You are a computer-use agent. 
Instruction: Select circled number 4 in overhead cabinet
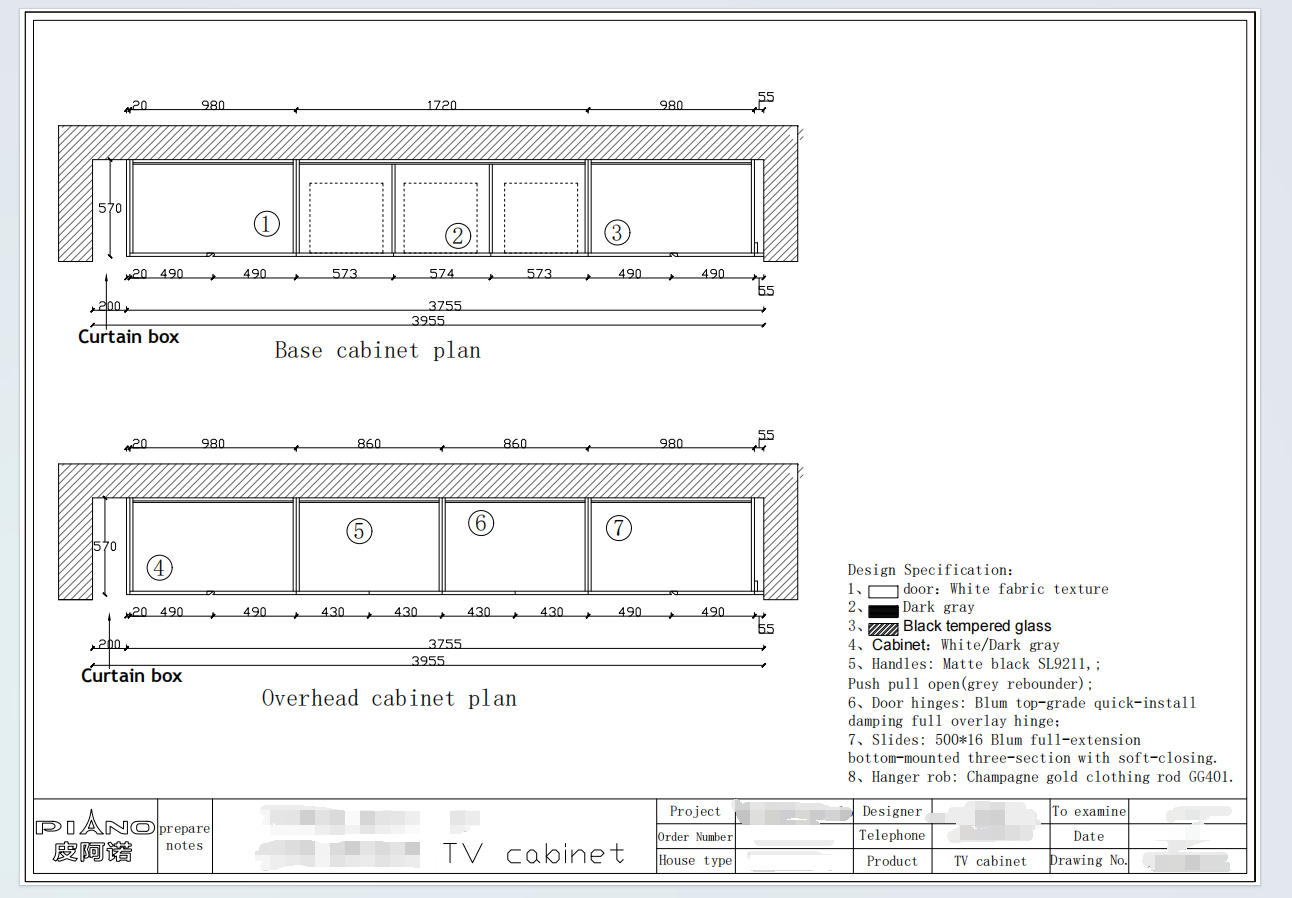(x=160, y=568)
